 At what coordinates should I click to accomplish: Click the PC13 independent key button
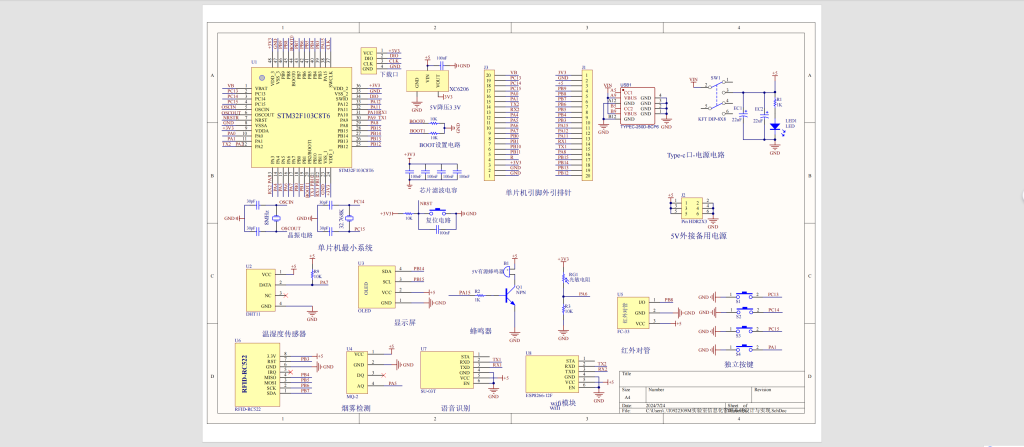coord(745,296)
